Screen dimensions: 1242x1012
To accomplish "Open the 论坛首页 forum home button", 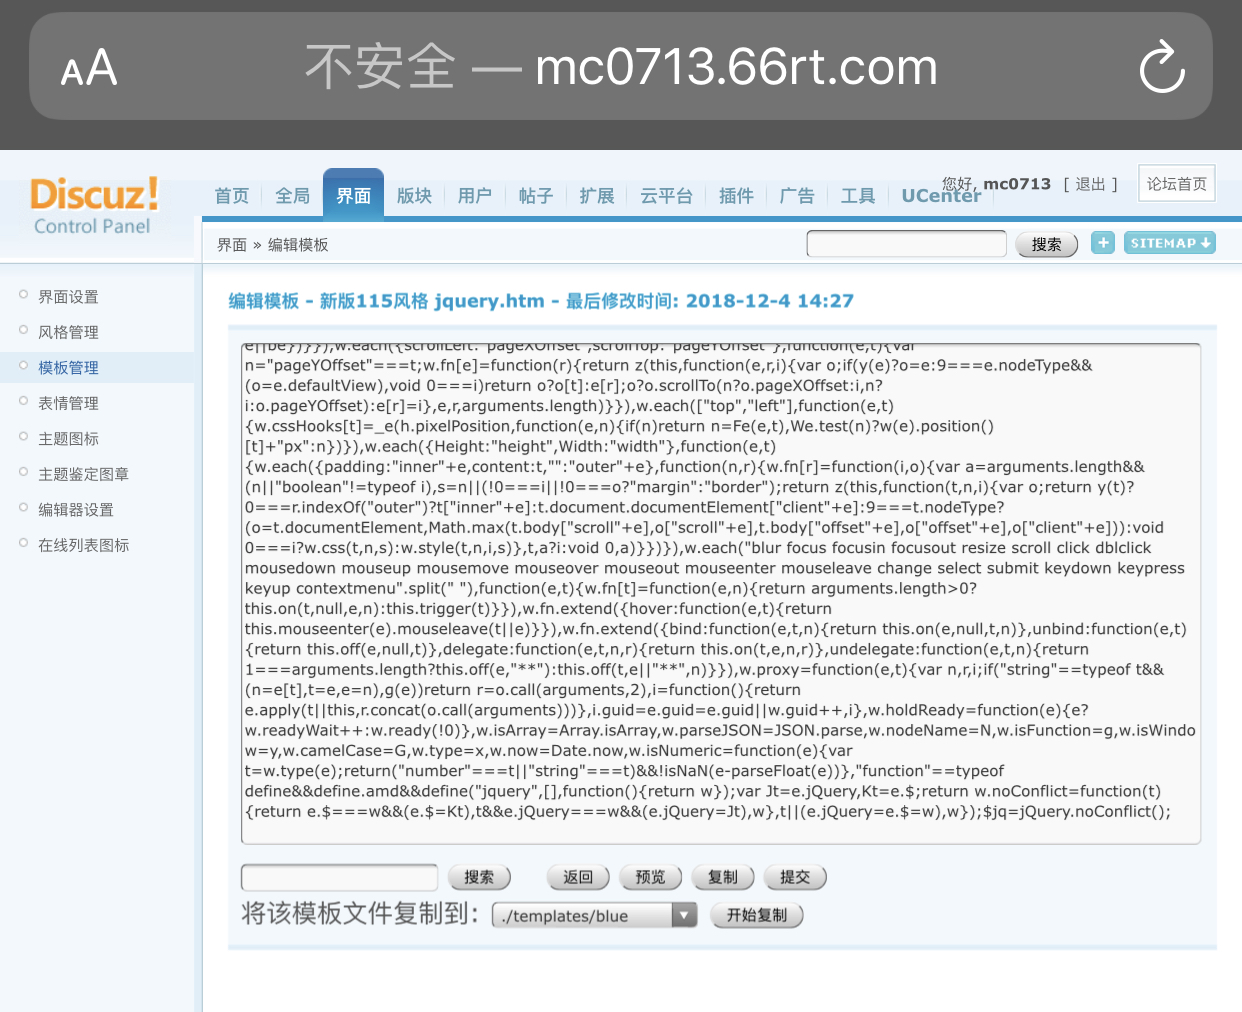I will pyautogui.click(x=1176, y=184).
